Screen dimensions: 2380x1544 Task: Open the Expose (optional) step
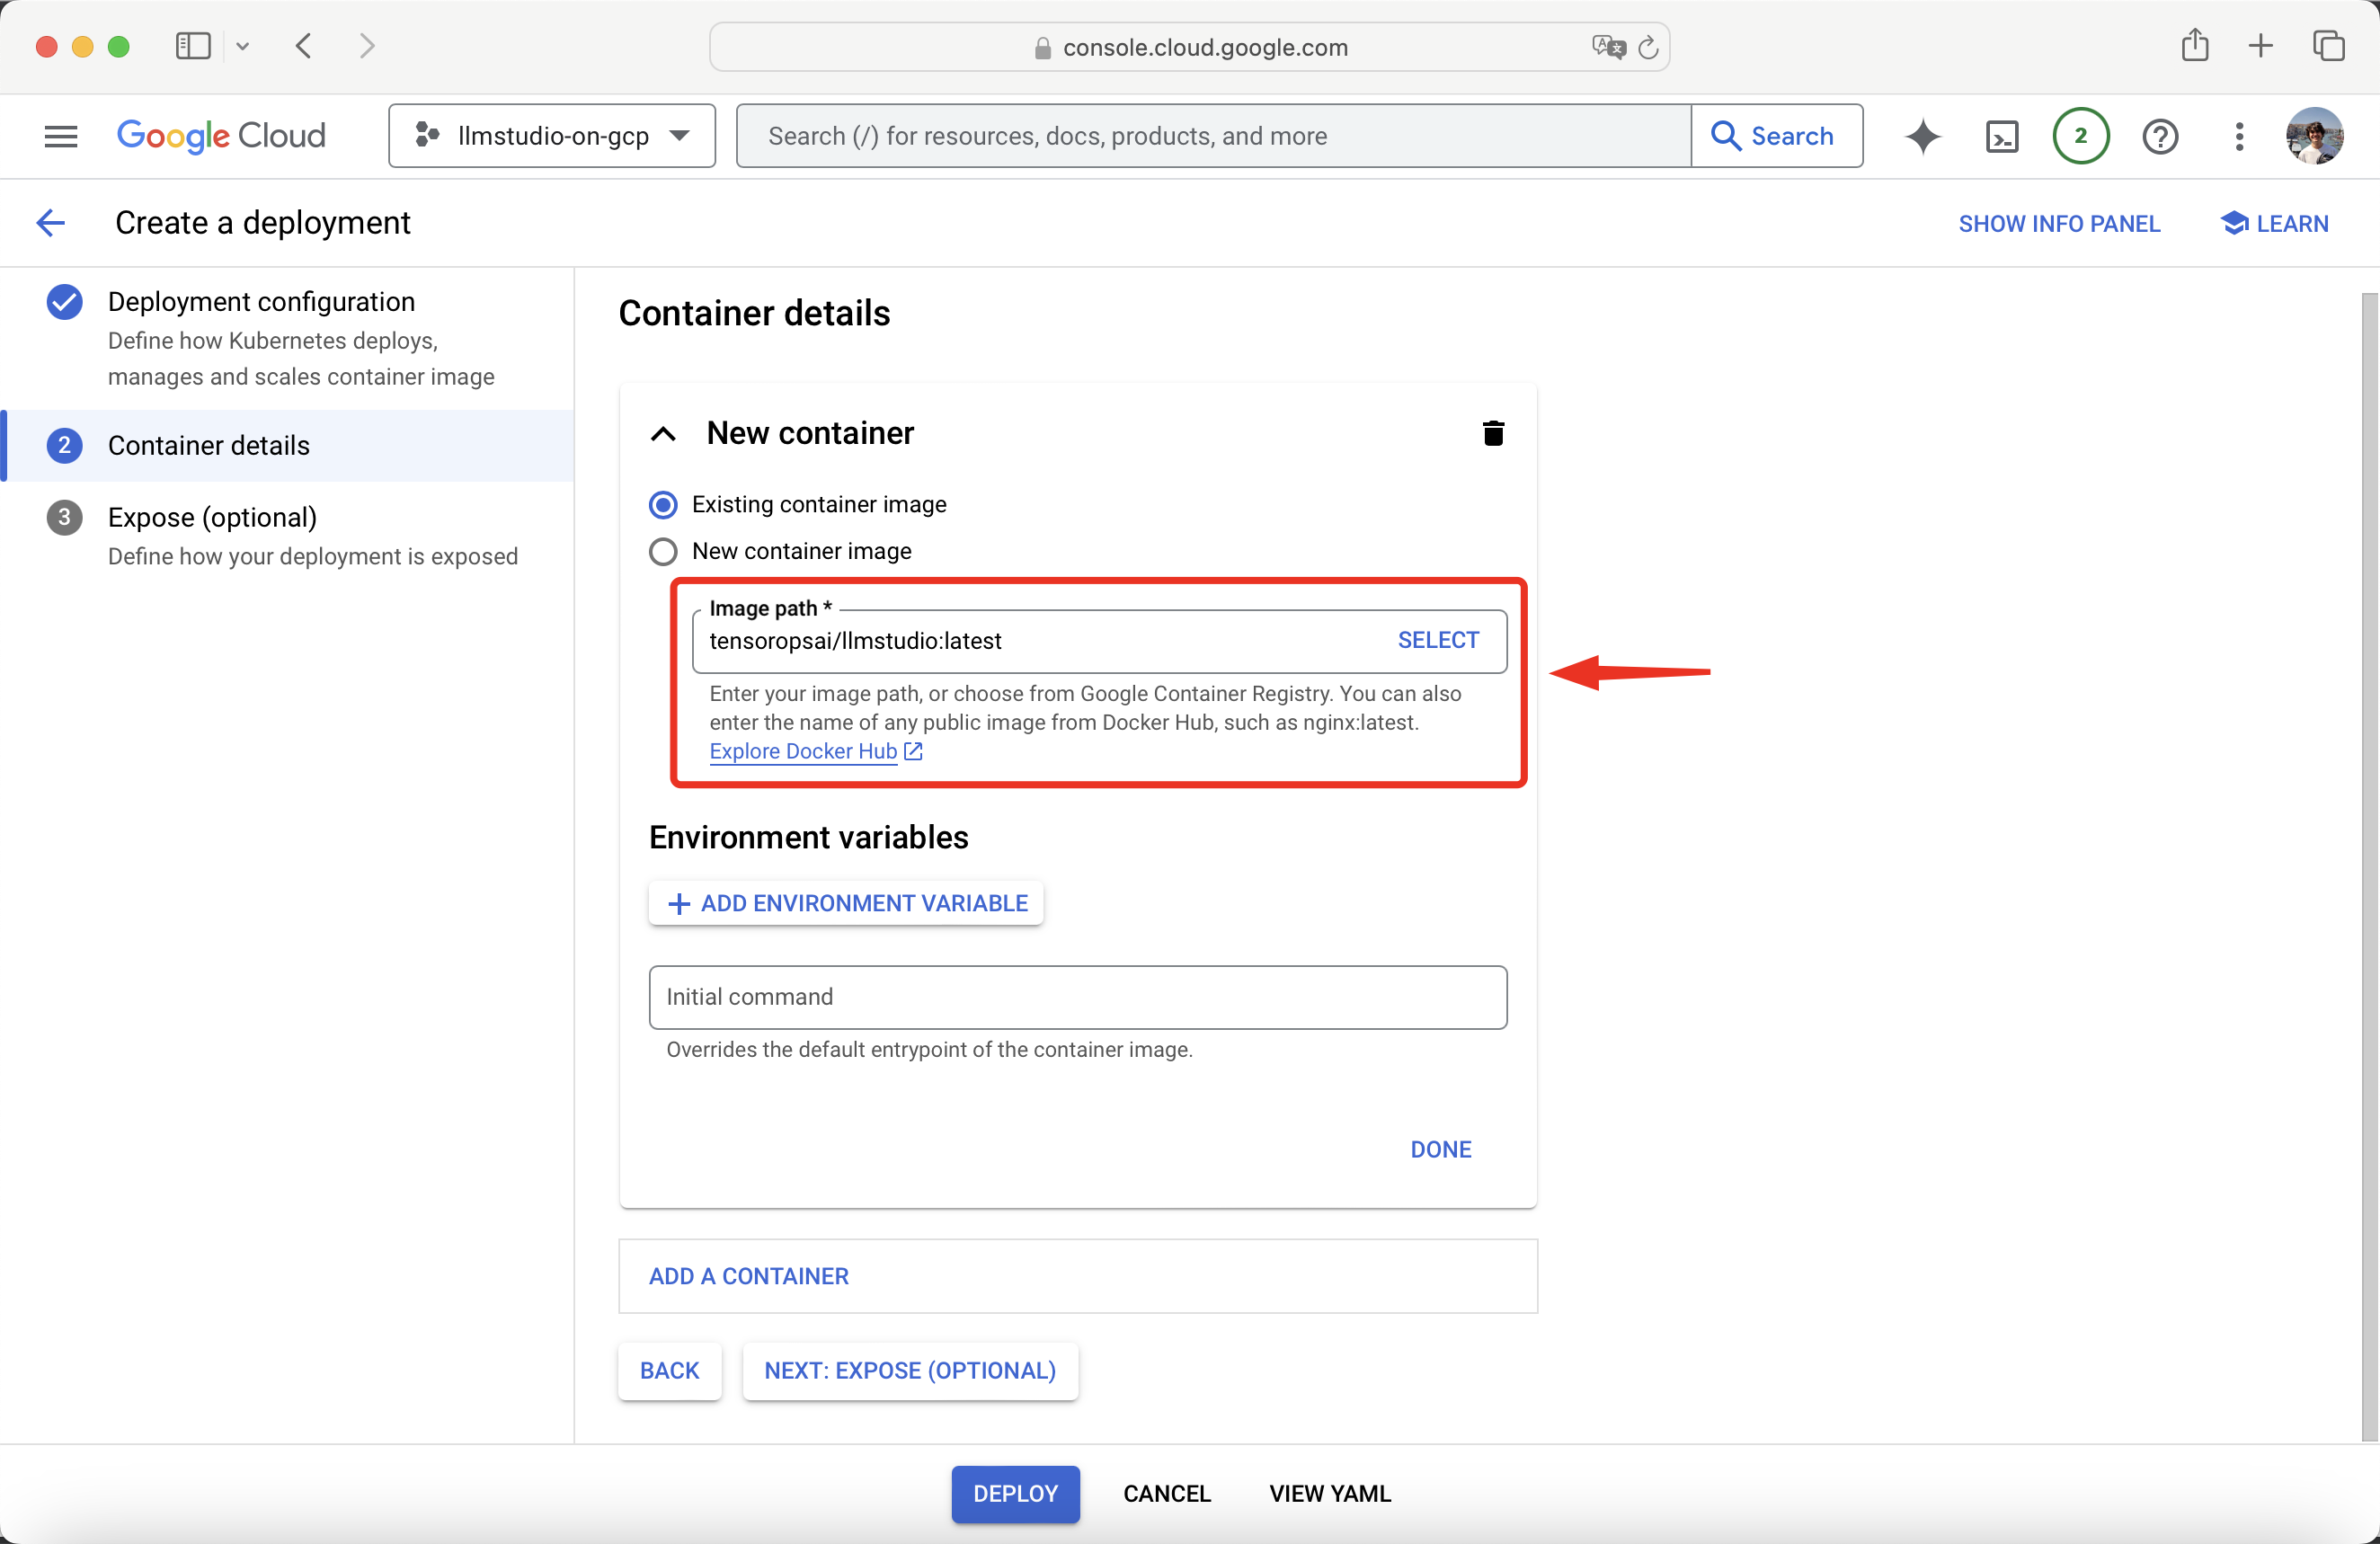(x=212, y=517)
